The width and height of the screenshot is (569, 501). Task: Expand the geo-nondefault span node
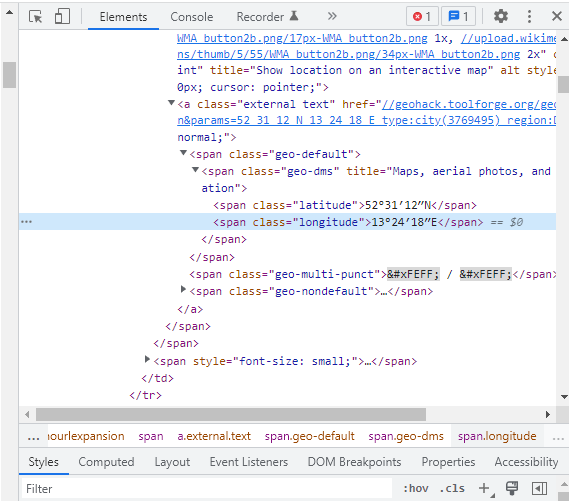183,289
